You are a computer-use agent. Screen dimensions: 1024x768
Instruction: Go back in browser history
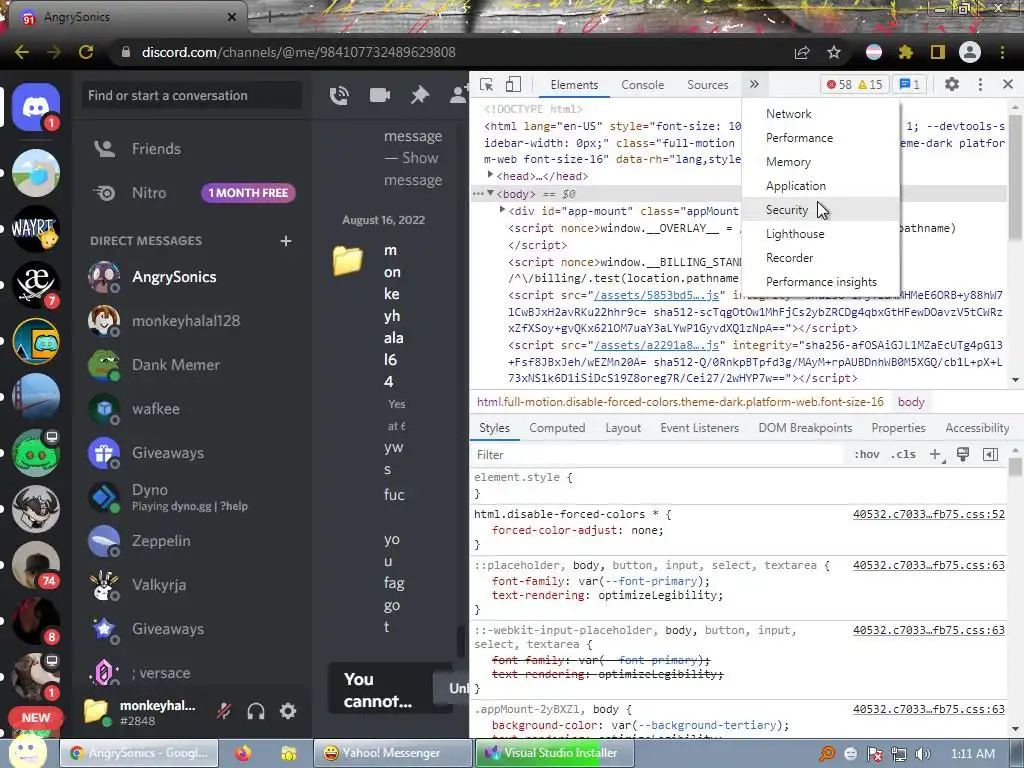coord(22,52)
